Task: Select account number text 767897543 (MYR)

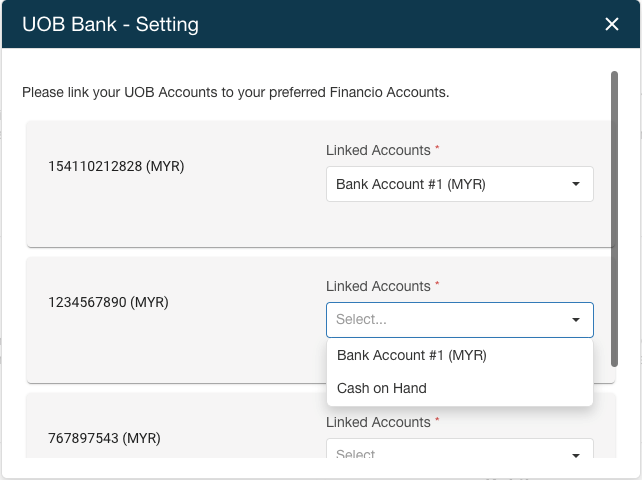Action: [x=104, y=438]
